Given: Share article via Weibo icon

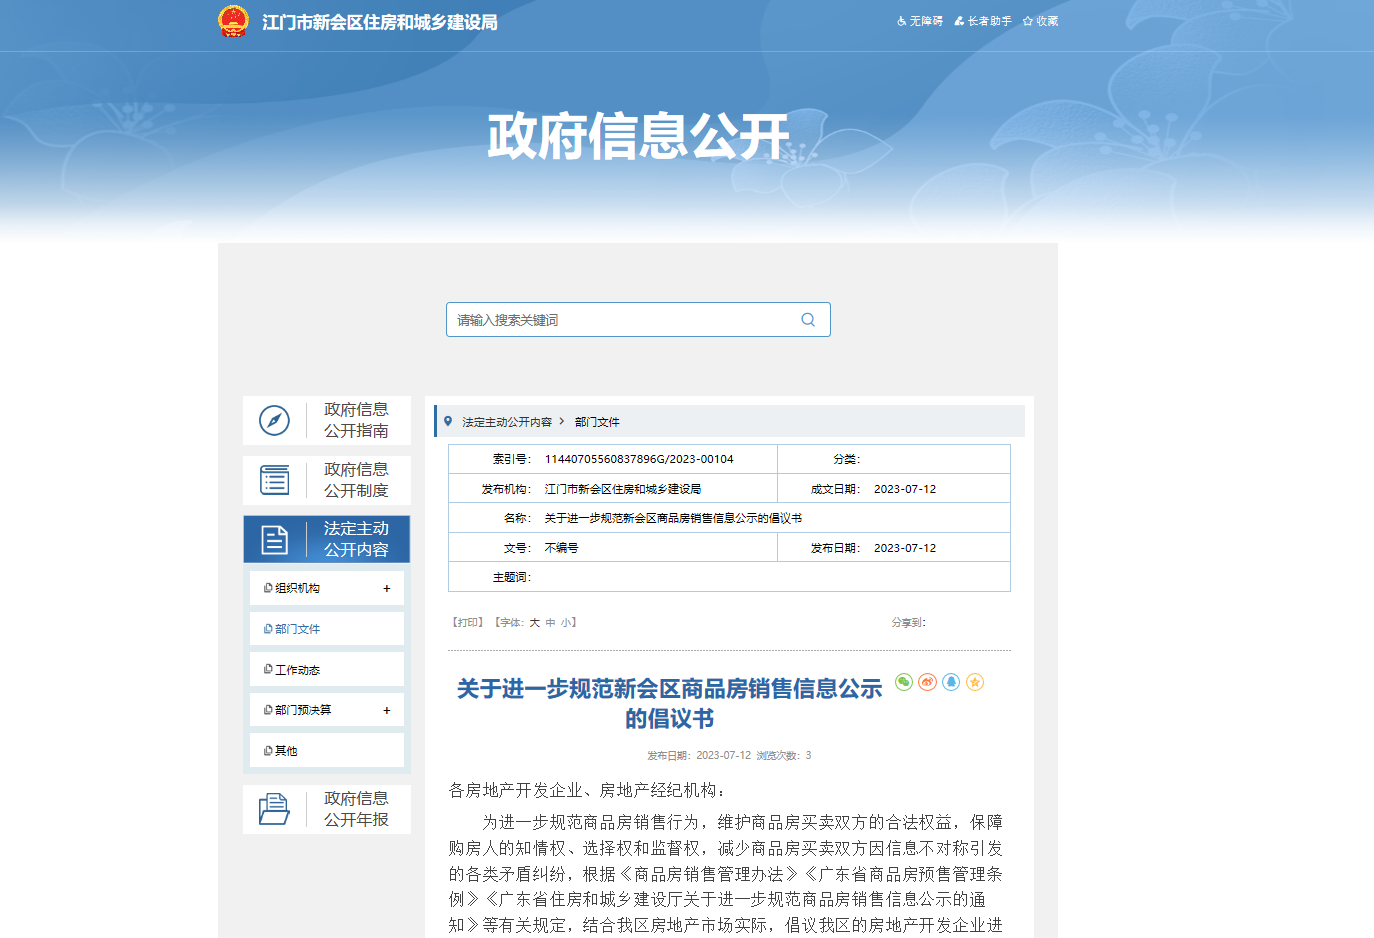Looking at the screenshot, I should 927,682.
